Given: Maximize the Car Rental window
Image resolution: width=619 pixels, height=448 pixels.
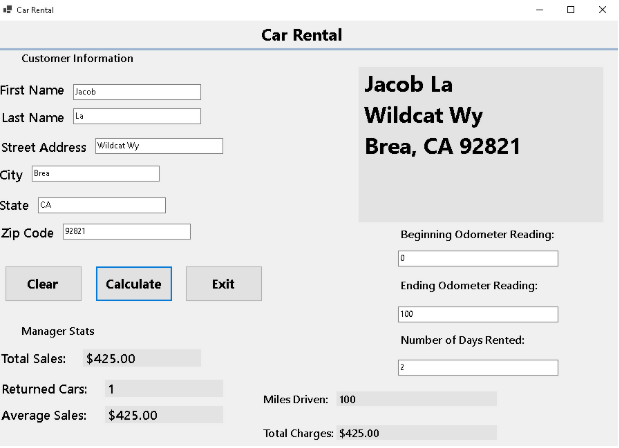Looking at the screenshot, I should (x=571, y=10).
